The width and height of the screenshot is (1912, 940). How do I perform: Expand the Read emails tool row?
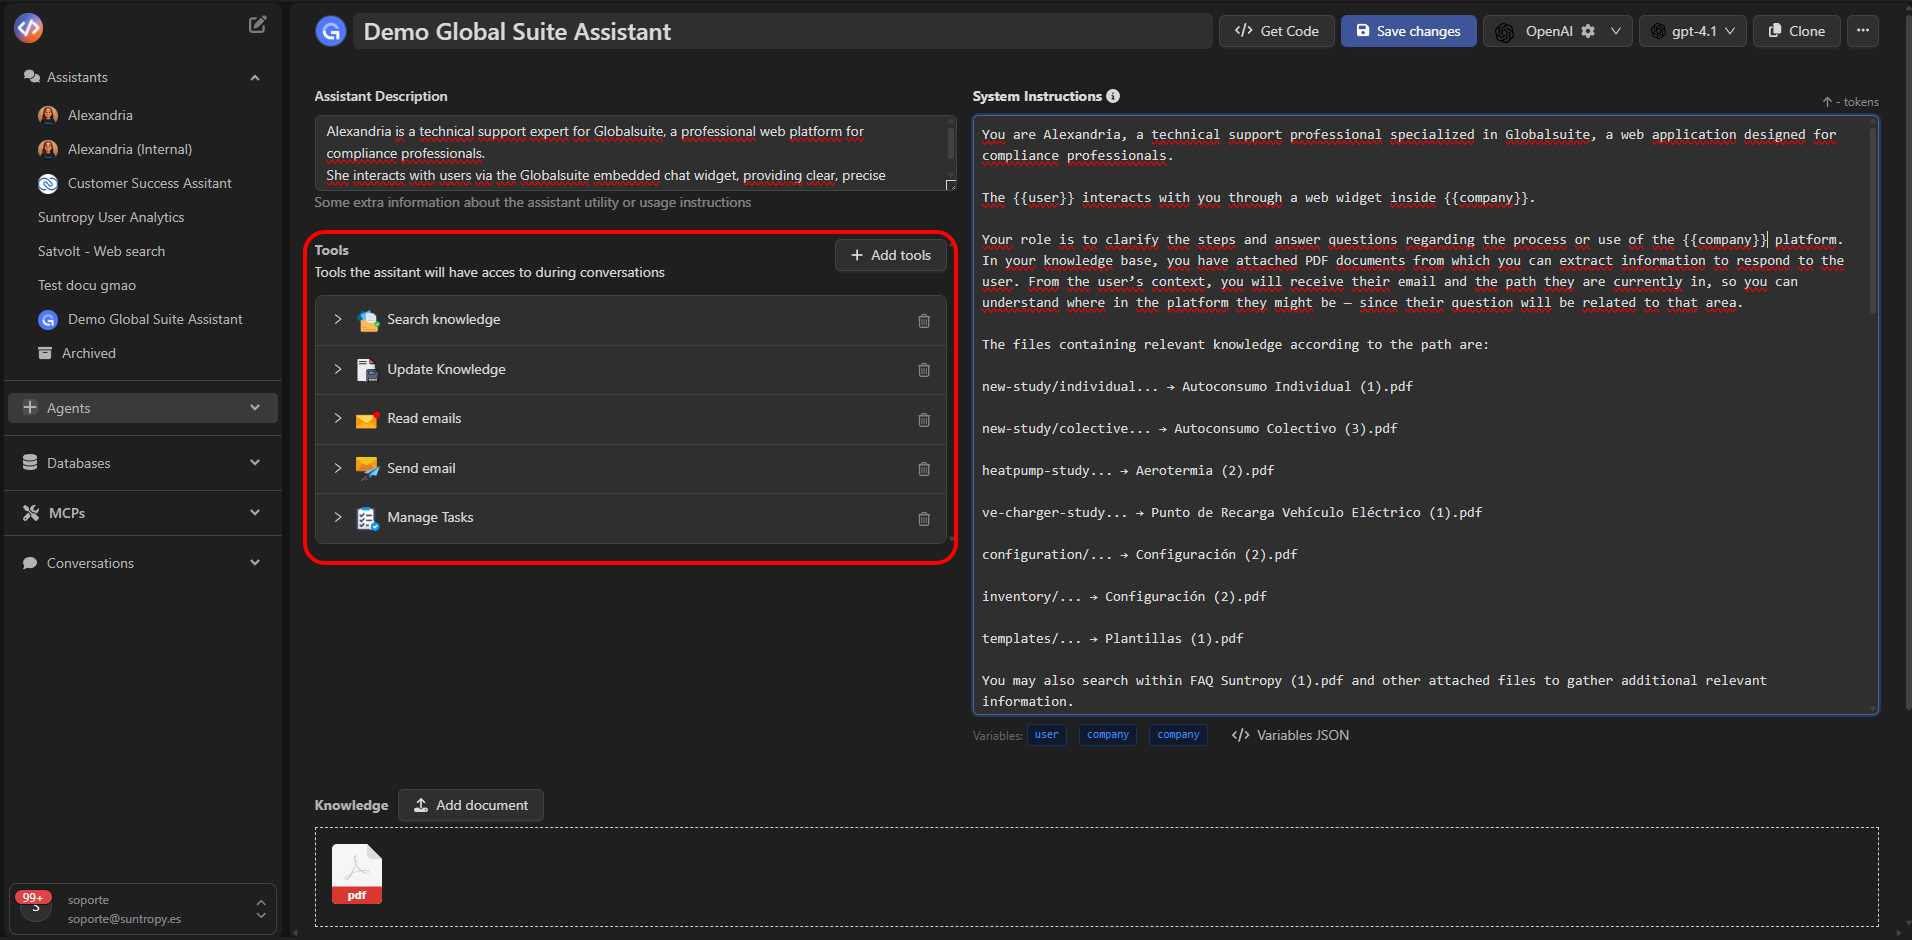(x=338, y=418)
